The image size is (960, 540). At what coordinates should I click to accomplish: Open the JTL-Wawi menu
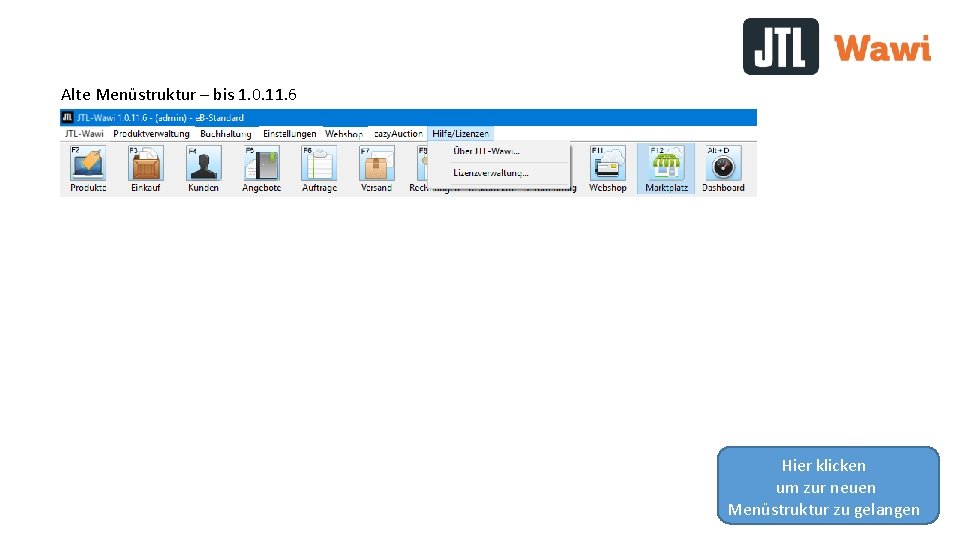tap(84, 133)
